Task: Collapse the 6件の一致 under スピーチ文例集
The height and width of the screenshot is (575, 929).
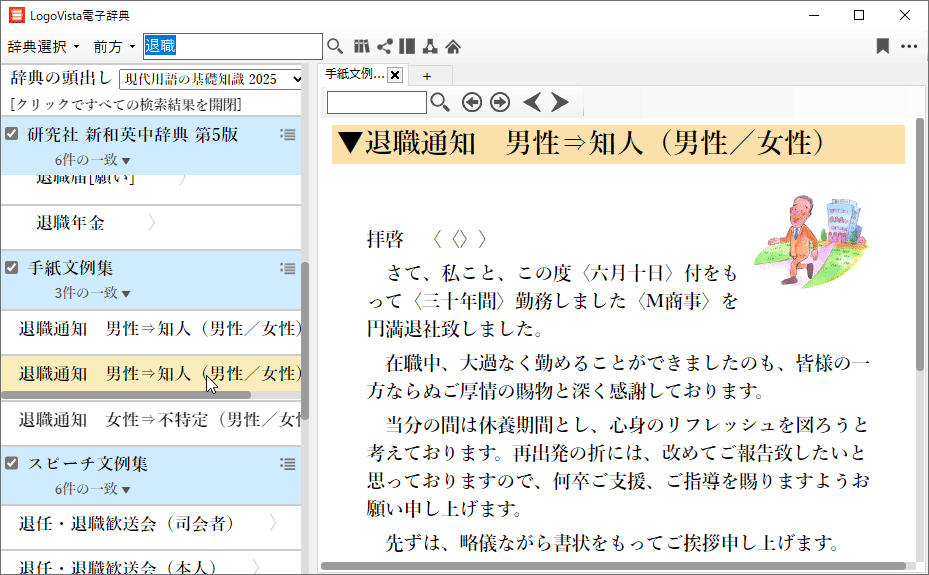Action: point(92,489)
